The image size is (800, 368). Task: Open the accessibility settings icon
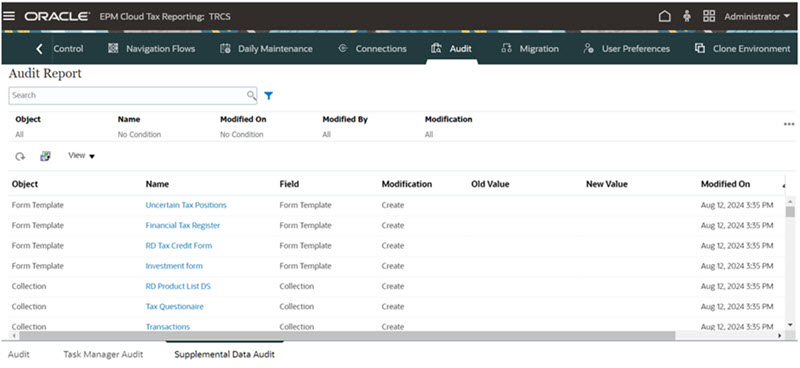coord(687,16)
